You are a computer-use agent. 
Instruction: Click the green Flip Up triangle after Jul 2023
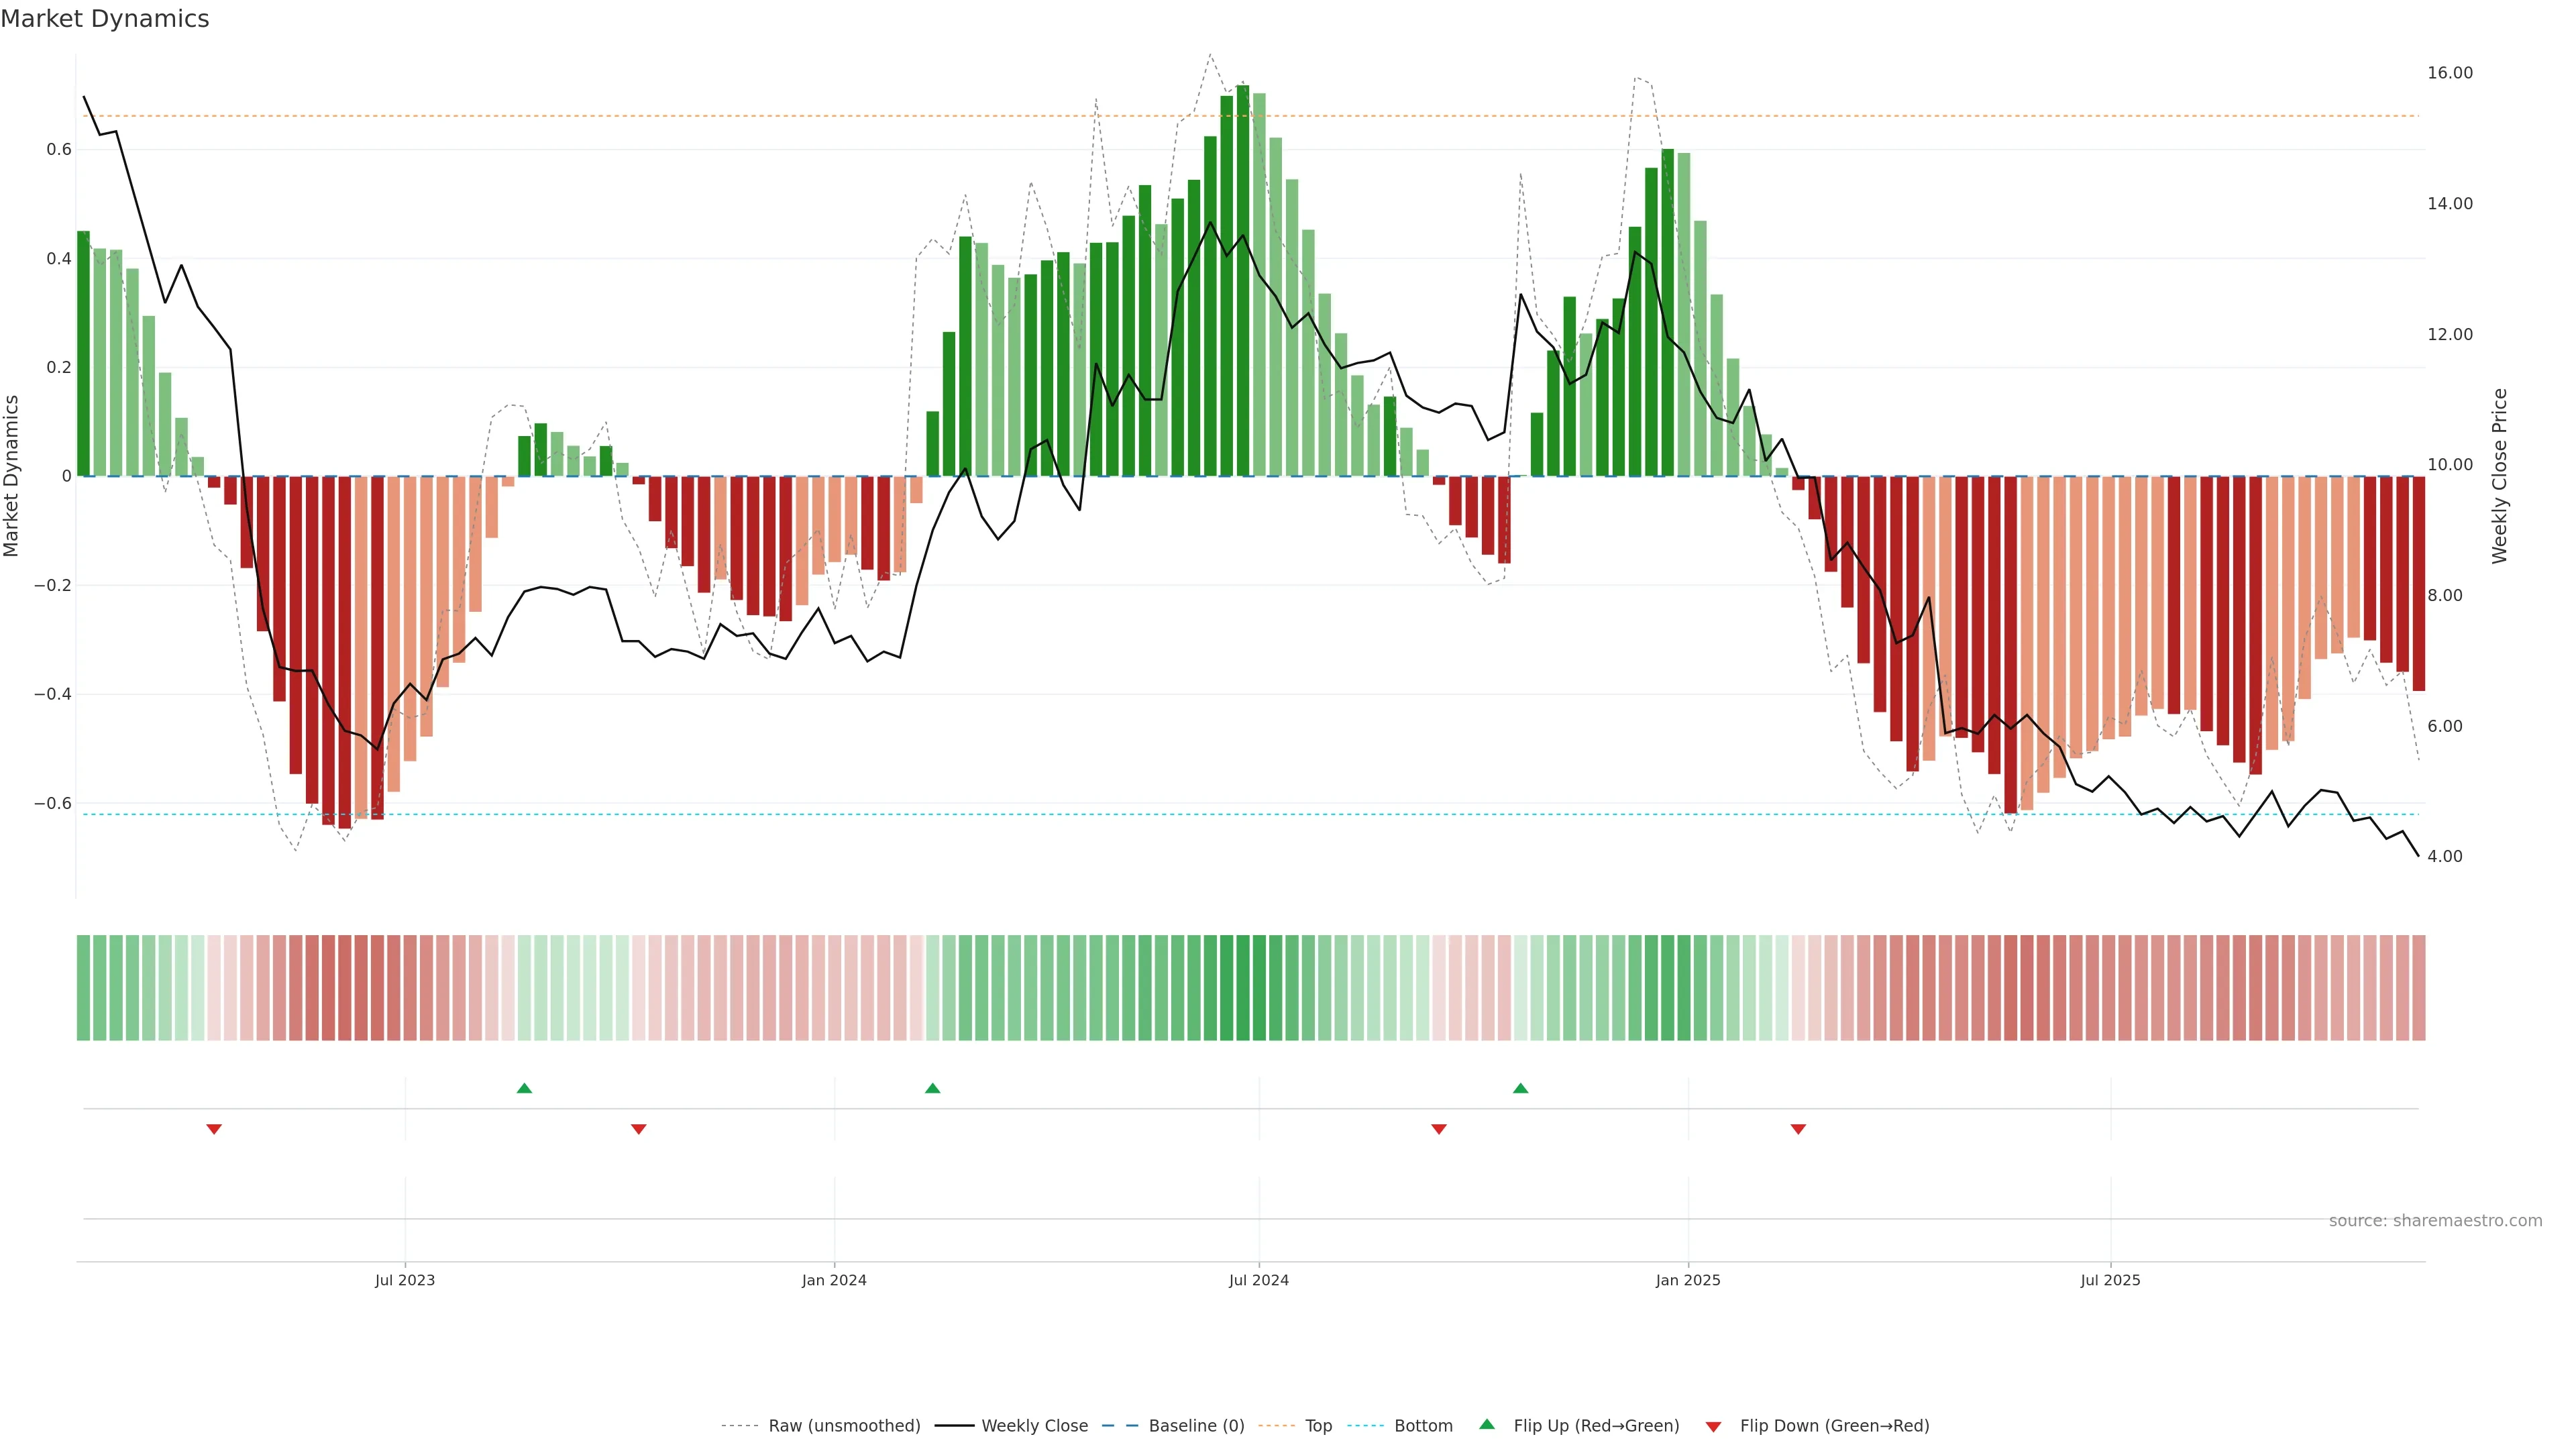click(x=524, y=1088)
